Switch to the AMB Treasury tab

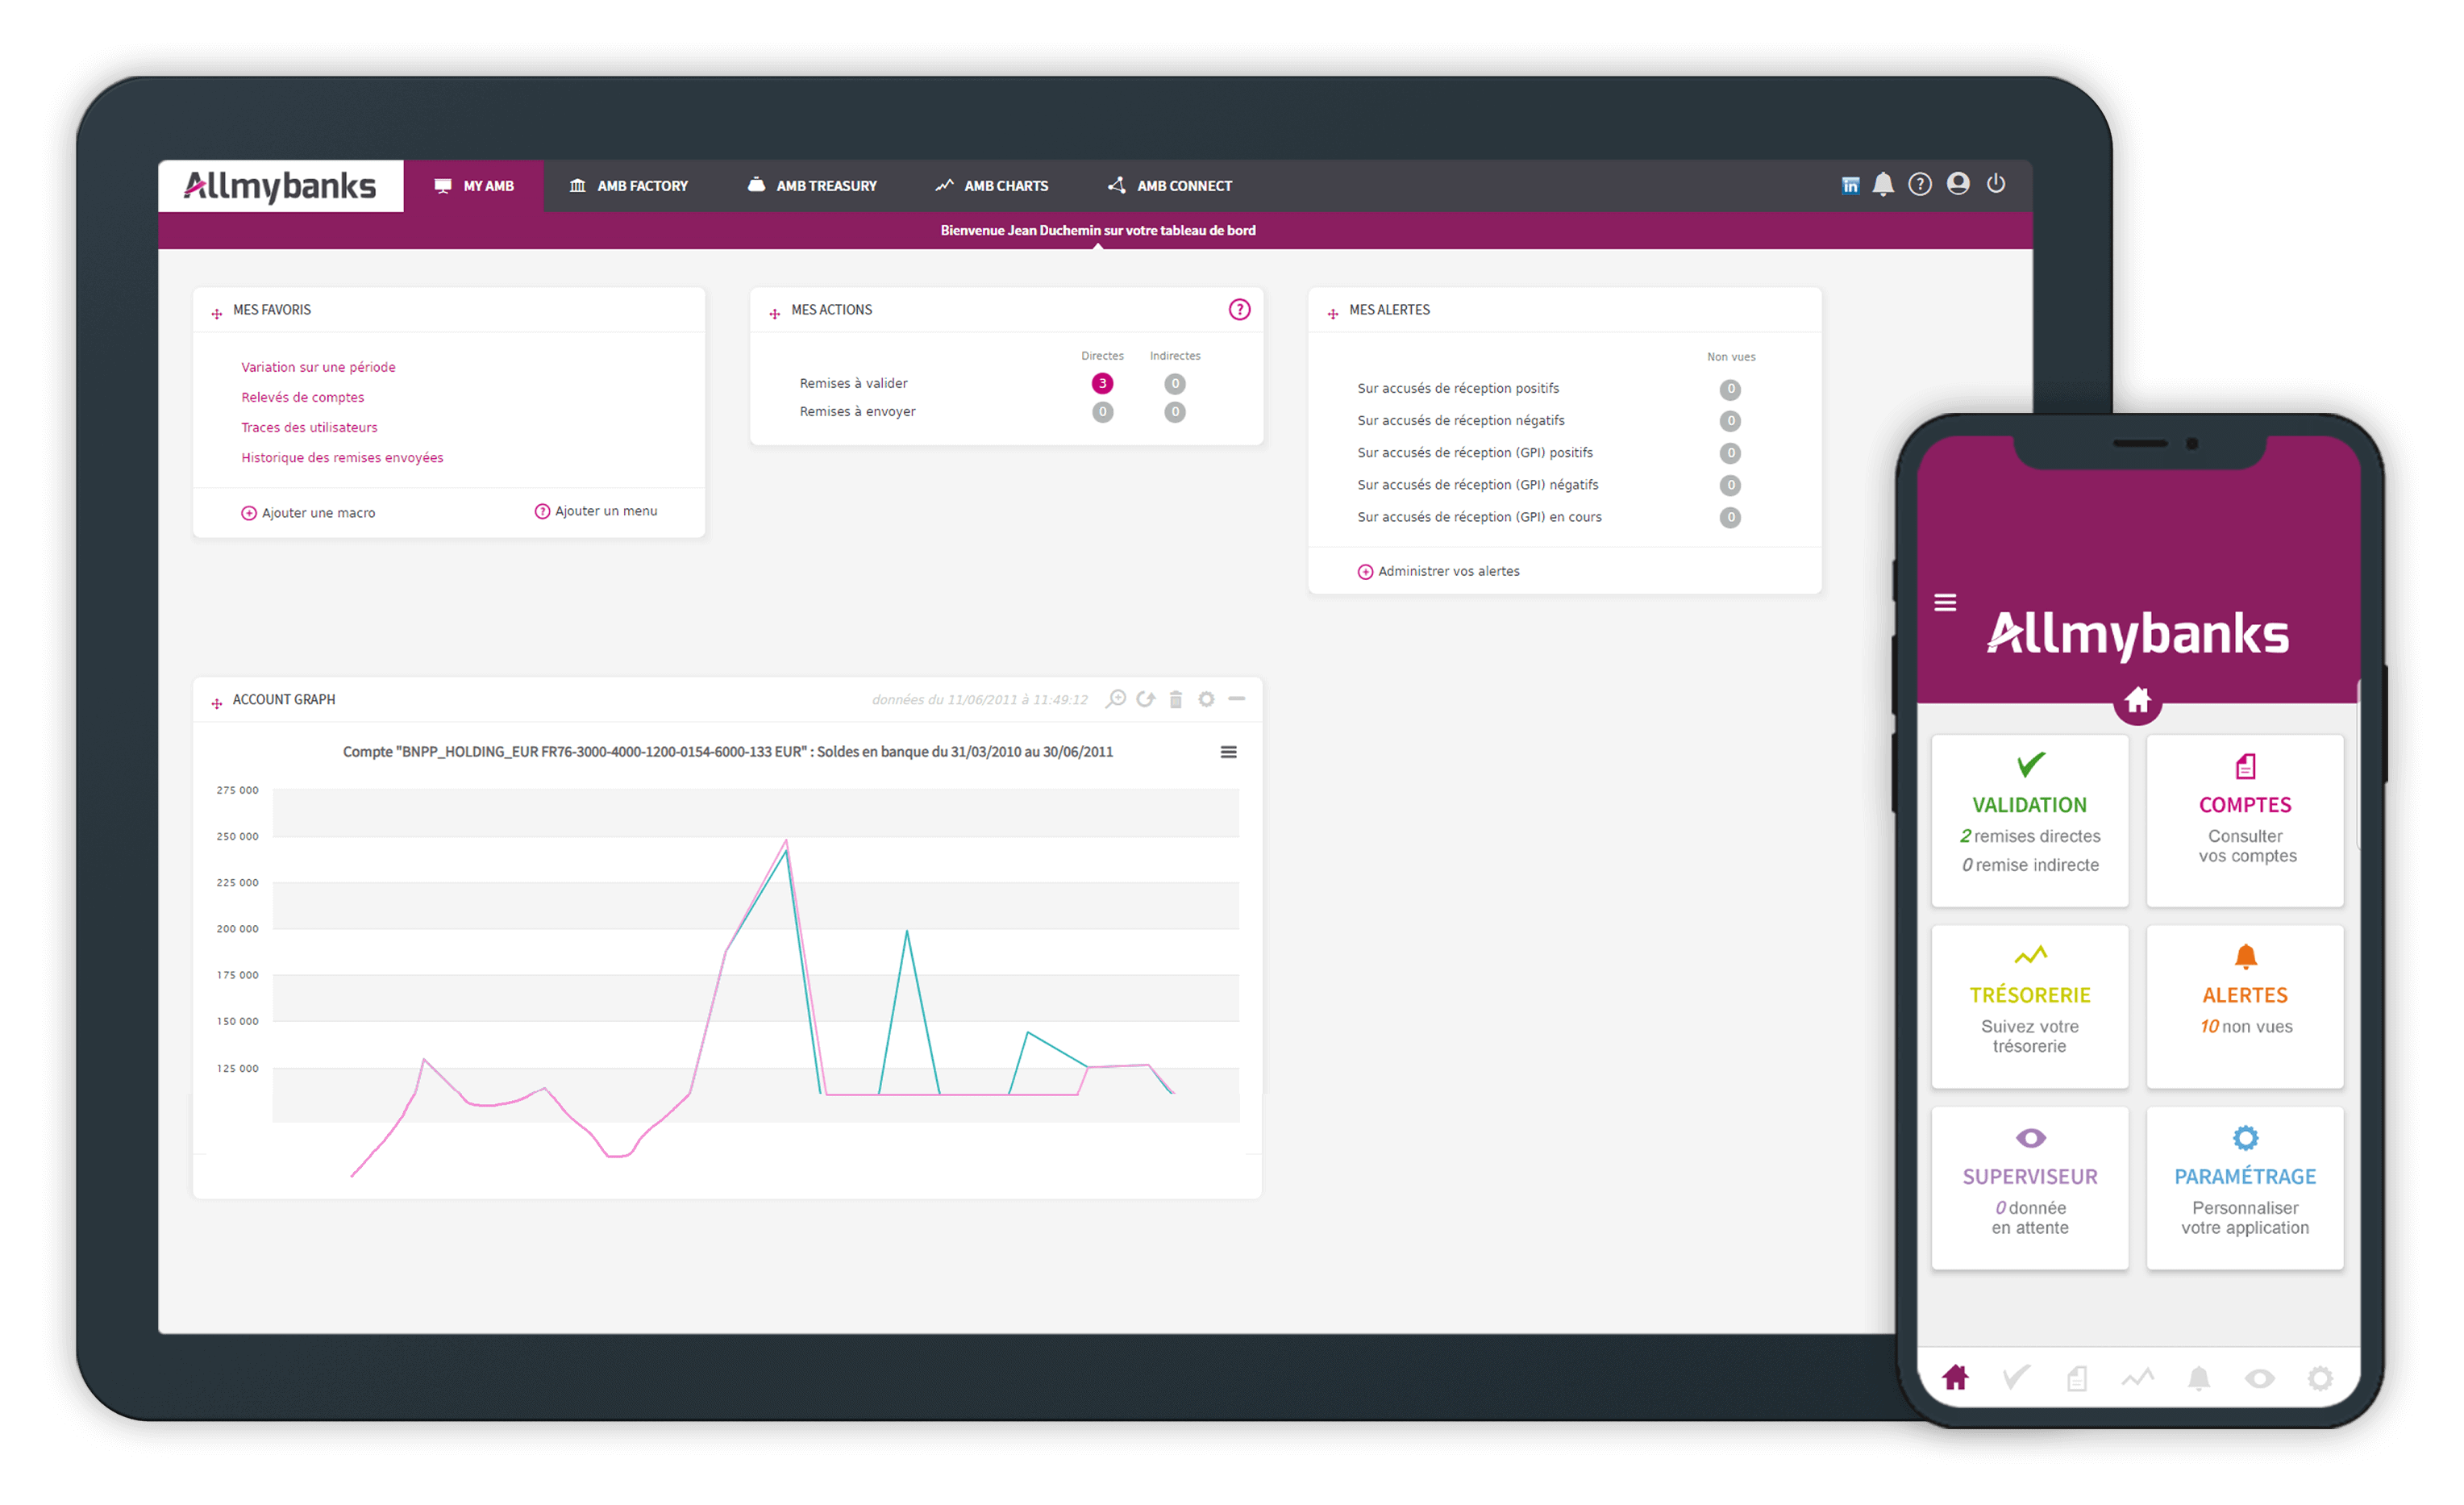[811, 186]
